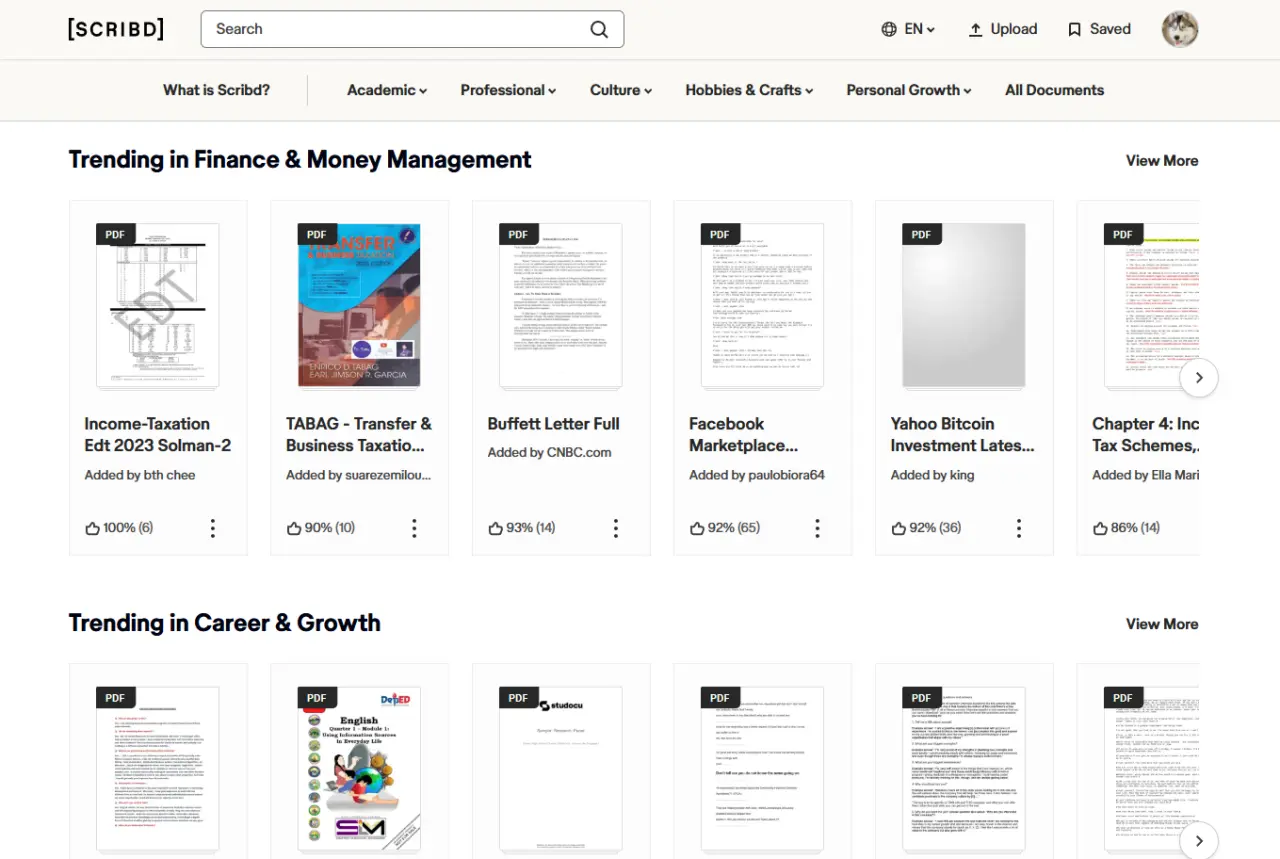Expand the Culture dropdown menu

coord(621,90)
